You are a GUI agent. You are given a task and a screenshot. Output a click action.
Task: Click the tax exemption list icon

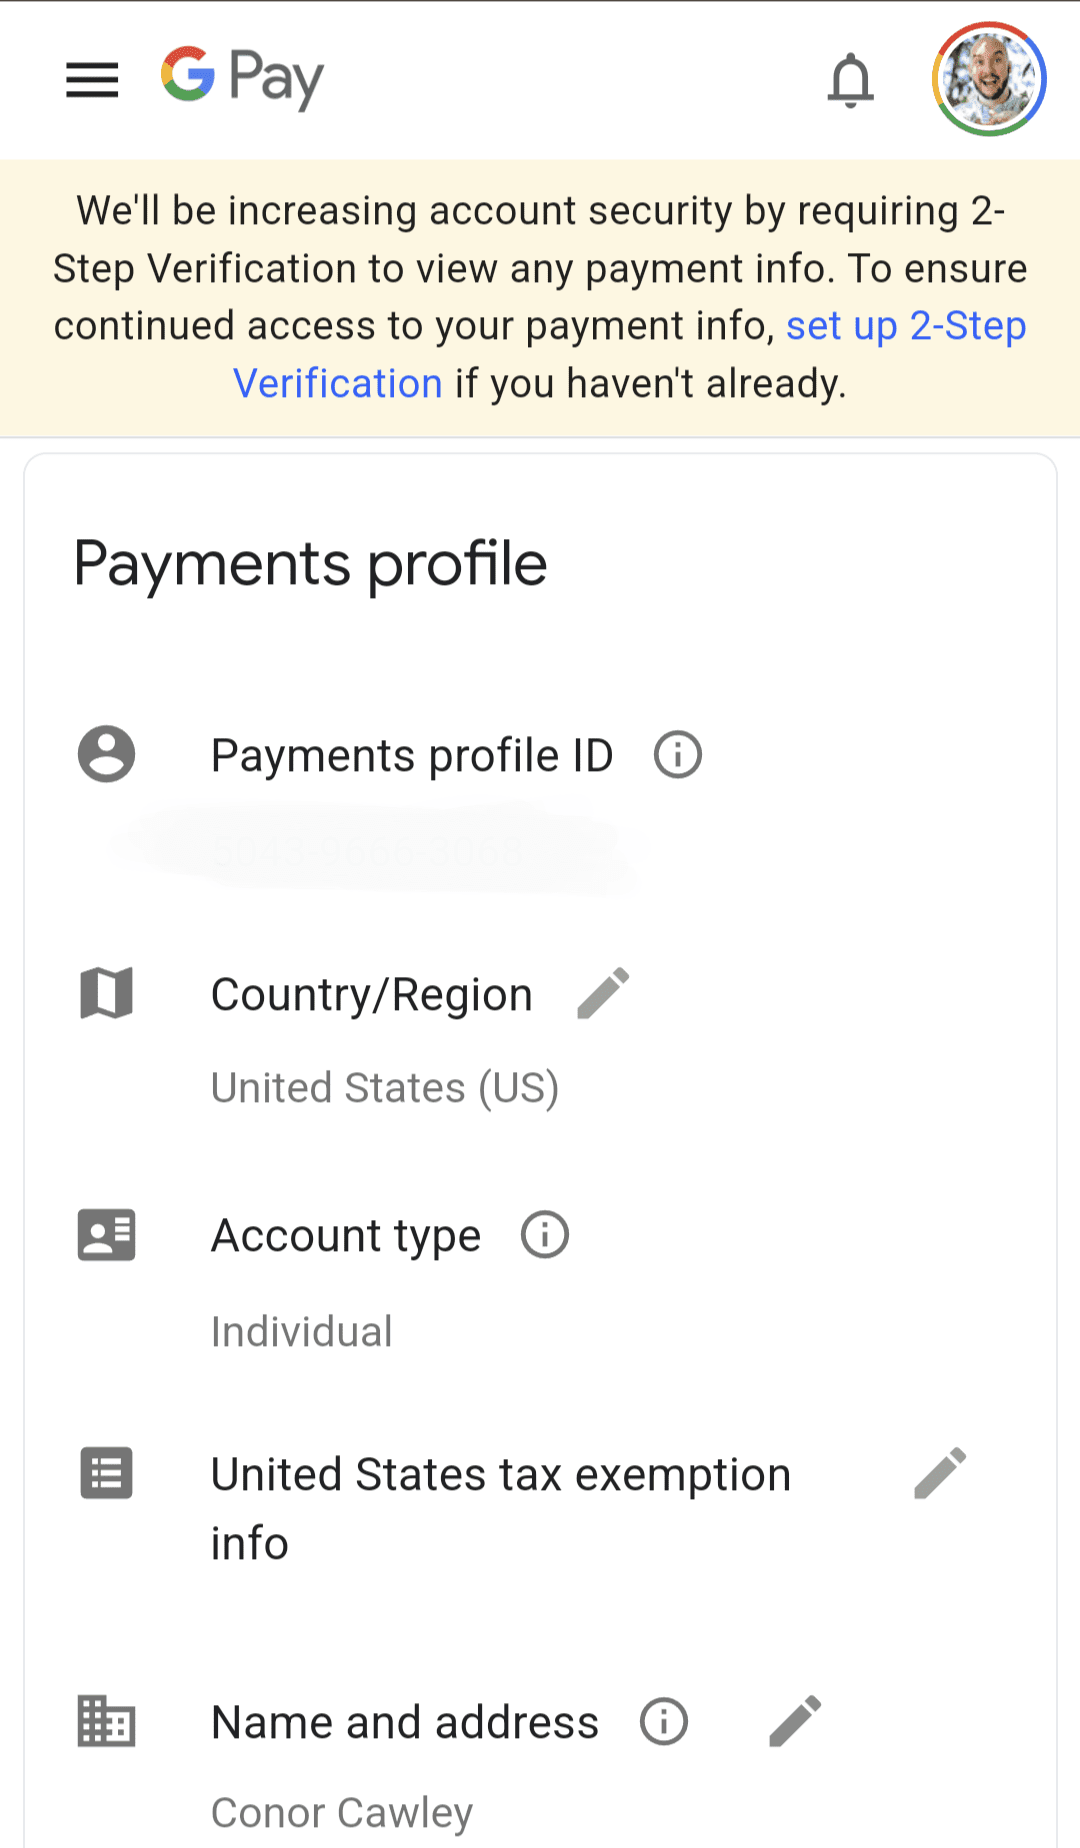click(106, 1473)
